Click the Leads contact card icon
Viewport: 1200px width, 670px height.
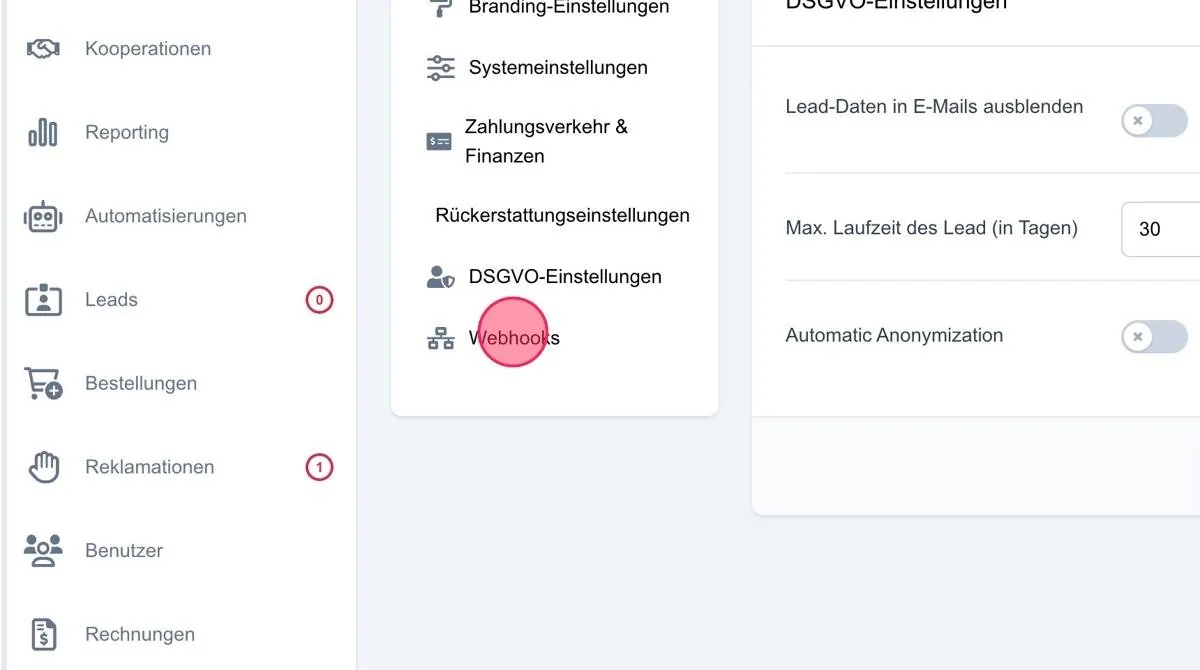[43, 300]
